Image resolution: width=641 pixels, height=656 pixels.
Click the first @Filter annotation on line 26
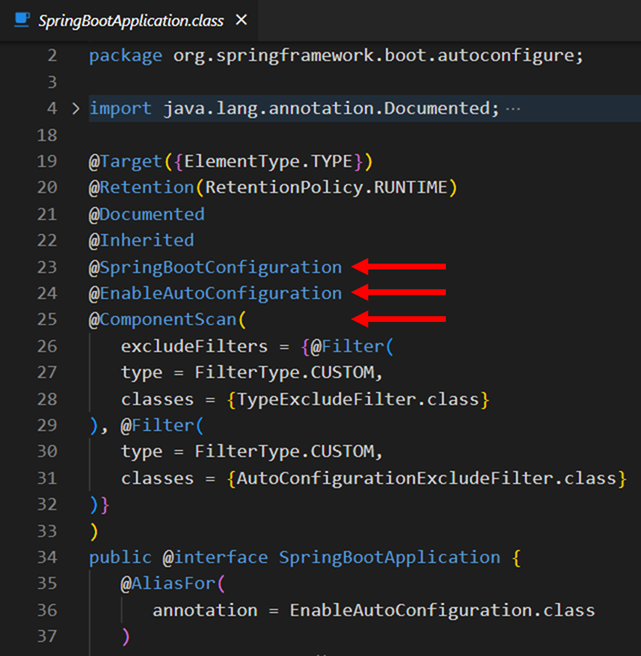point(347,346)
